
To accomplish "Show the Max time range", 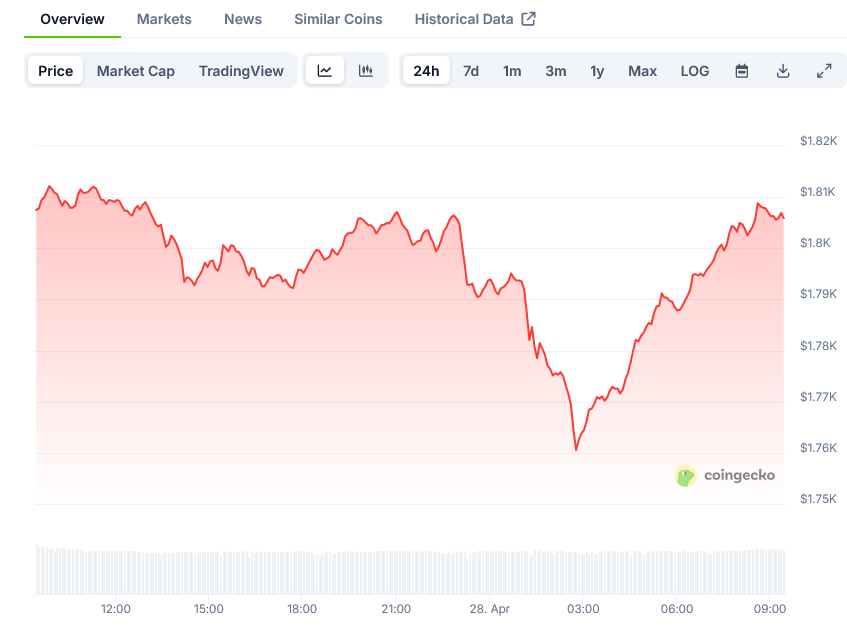I will (x=643, y=71).
